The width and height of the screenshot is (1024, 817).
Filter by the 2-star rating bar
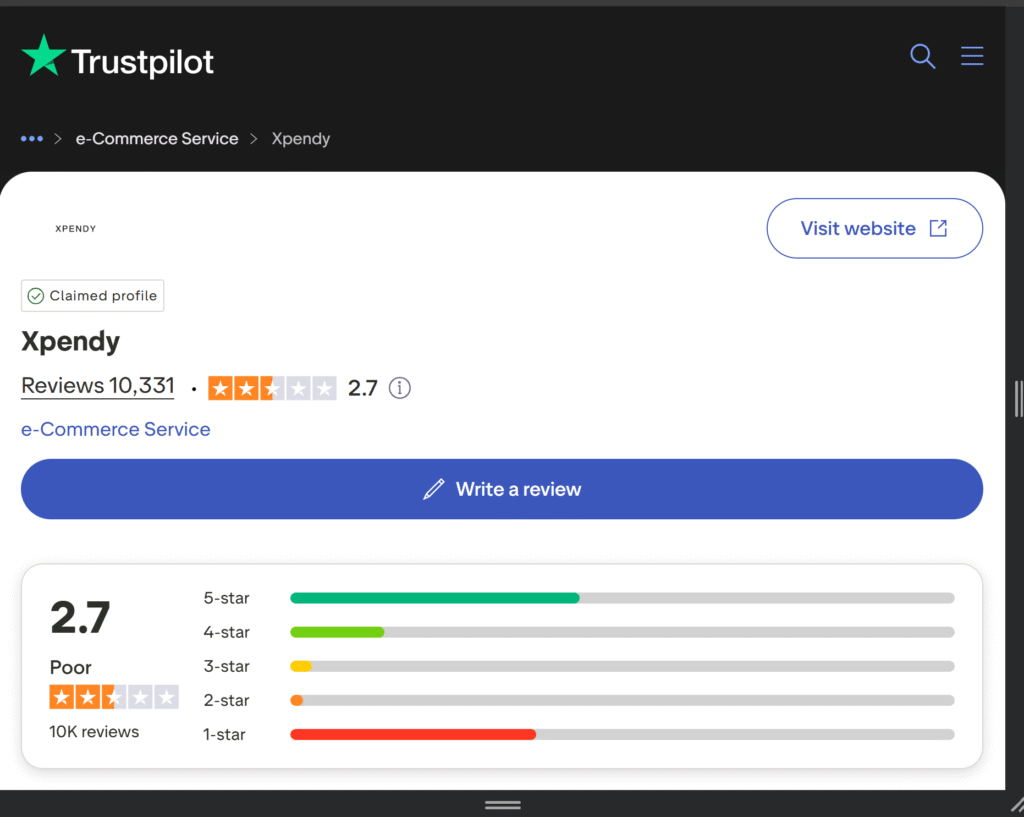pyautogui.click(x=622, y=700)
